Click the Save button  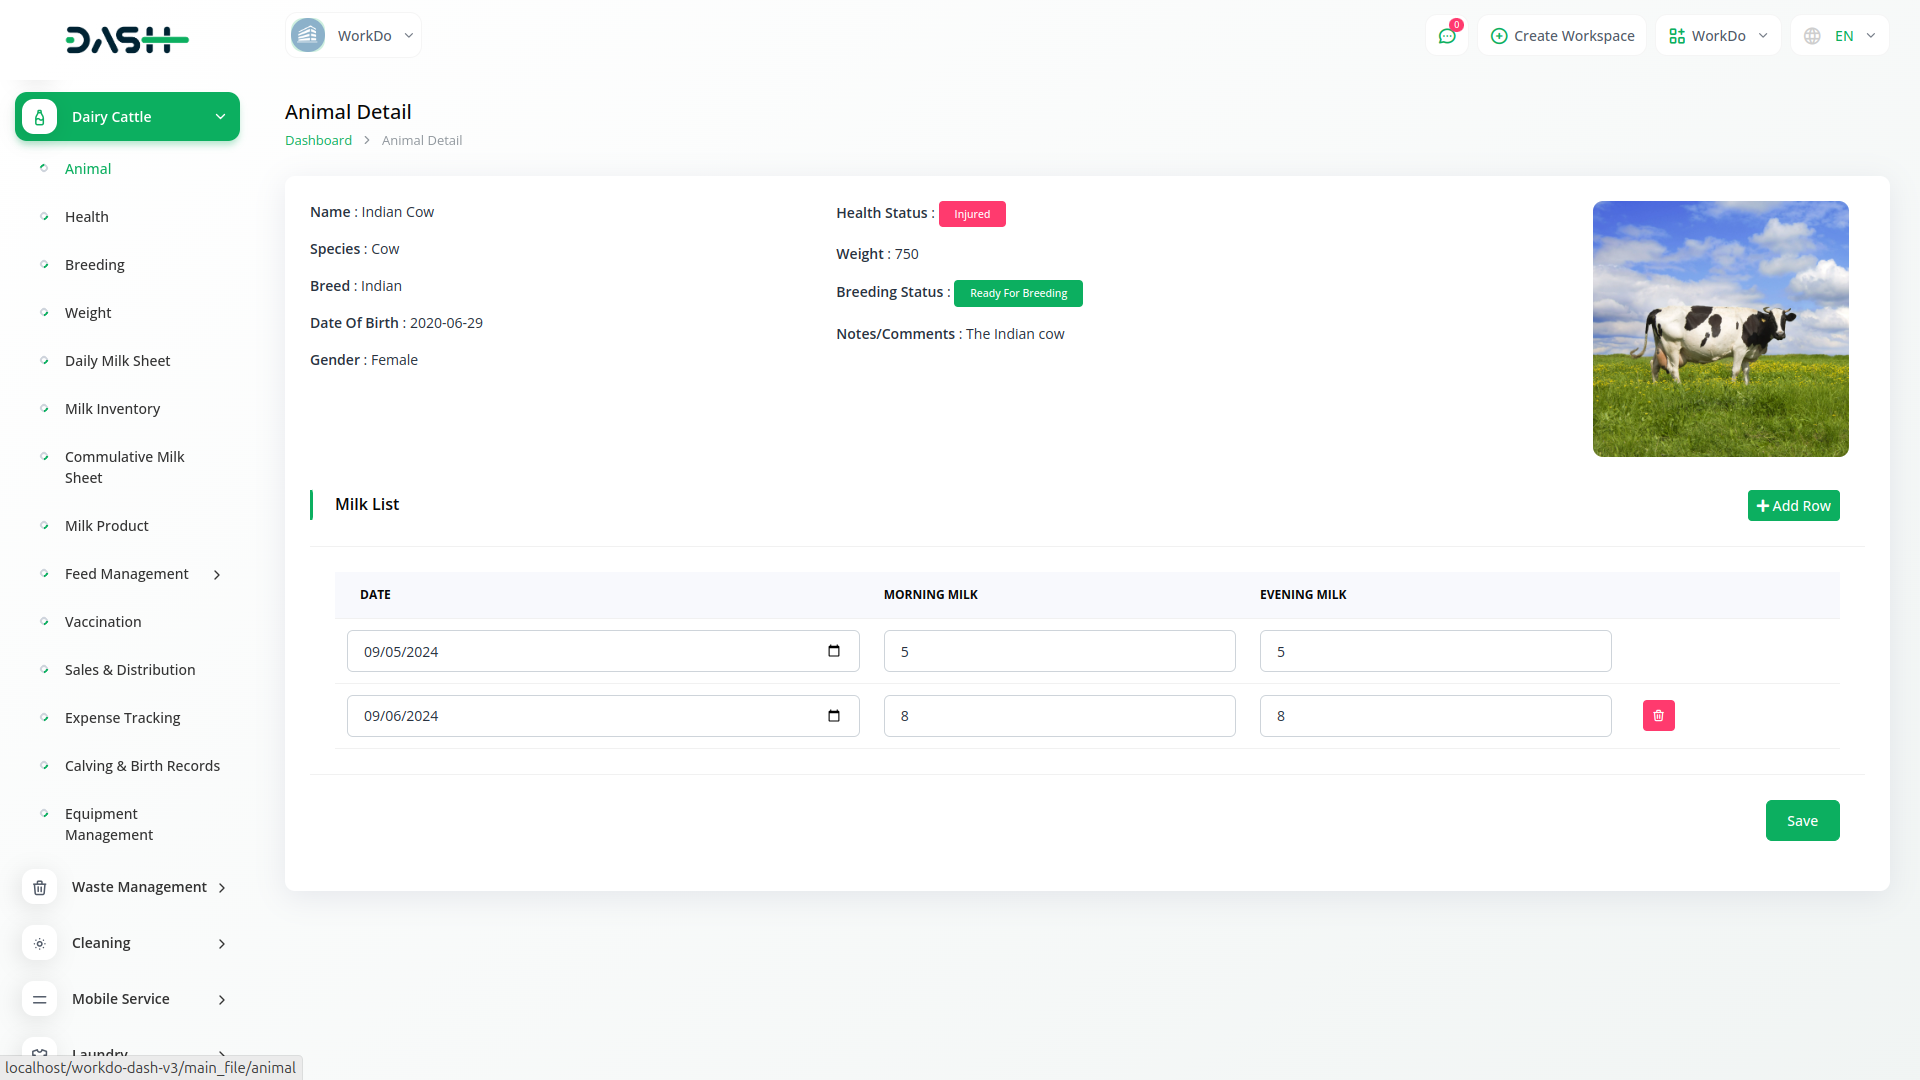[1802, 821]
